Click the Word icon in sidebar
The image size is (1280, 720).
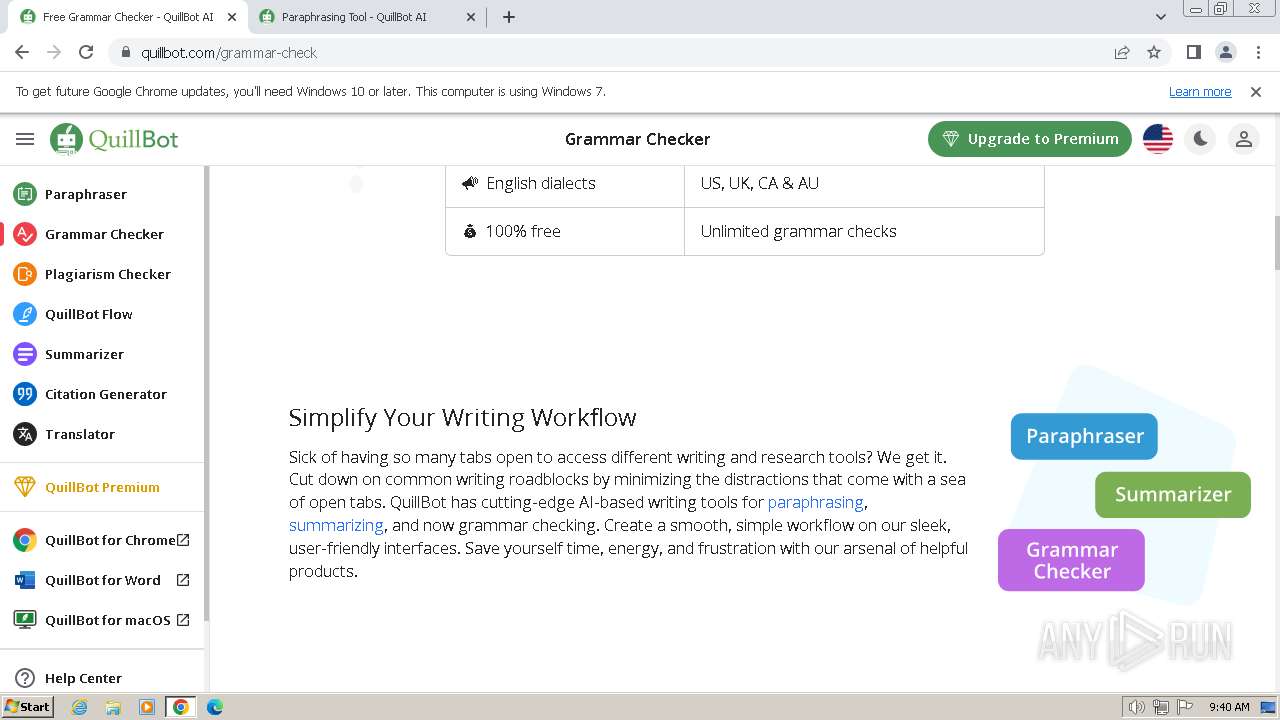tap(25, 580)
